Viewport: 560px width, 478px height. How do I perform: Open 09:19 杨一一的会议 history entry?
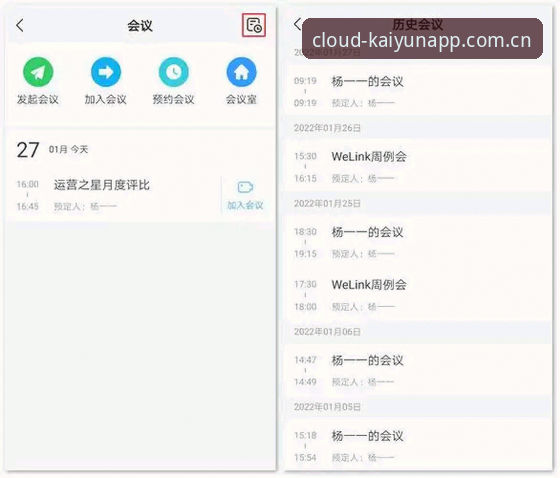[418, 91]
